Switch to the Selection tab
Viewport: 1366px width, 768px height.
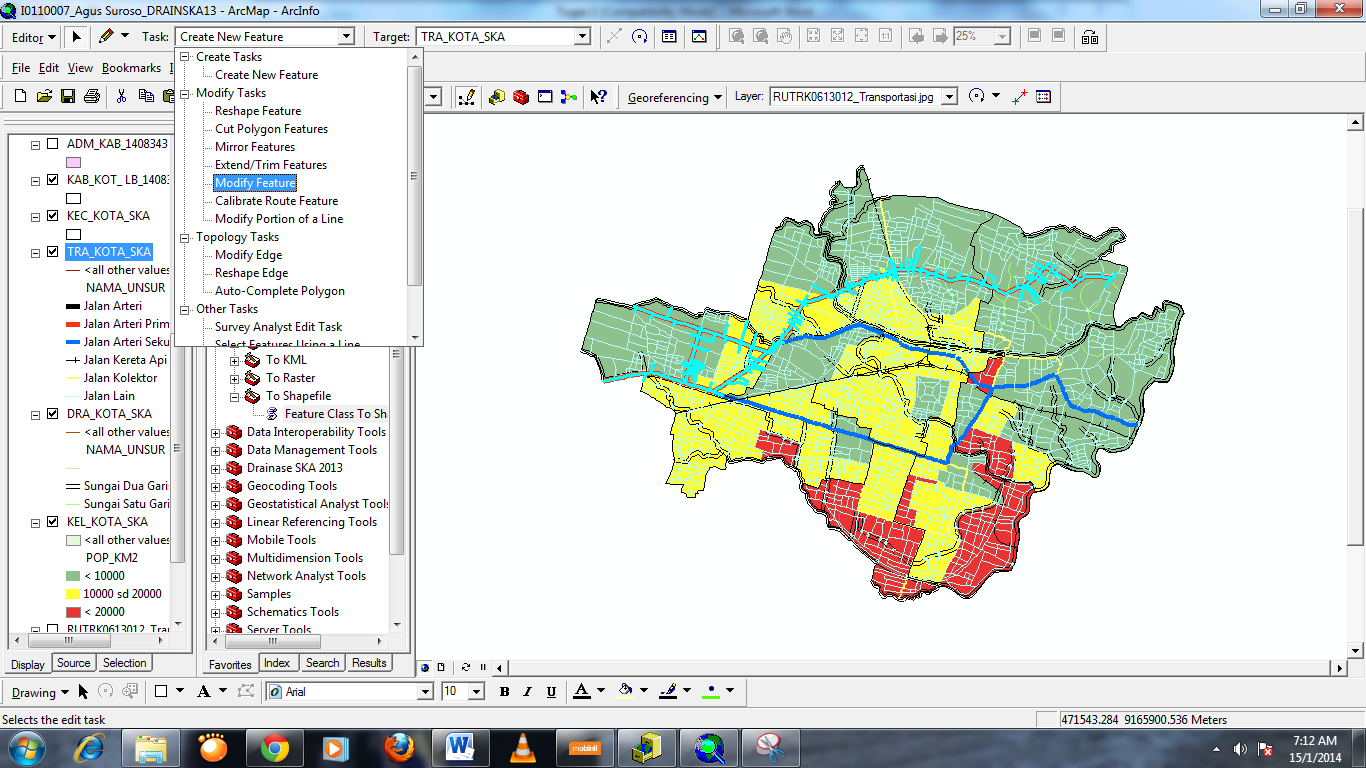[124, 663]
